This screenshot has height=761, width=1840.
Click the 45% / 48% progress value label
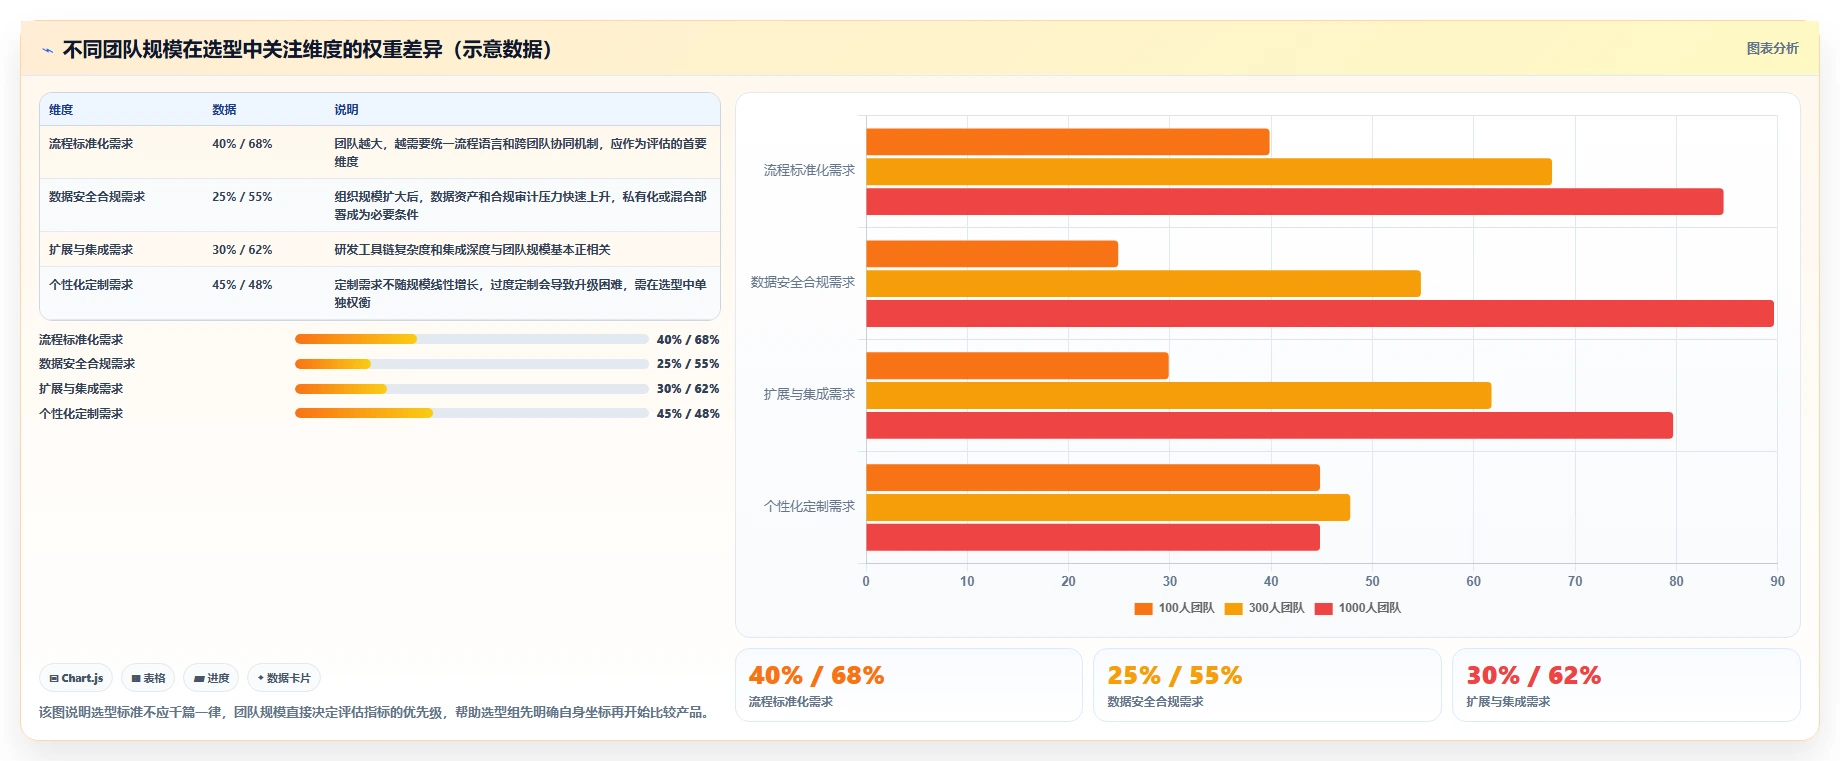688,414
